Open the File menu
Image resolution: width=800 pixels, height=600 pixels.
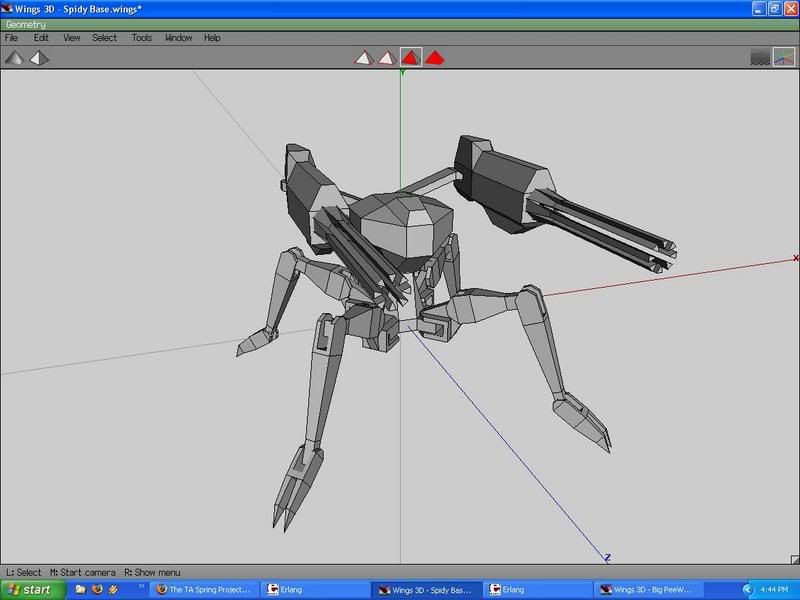(11, 38)
